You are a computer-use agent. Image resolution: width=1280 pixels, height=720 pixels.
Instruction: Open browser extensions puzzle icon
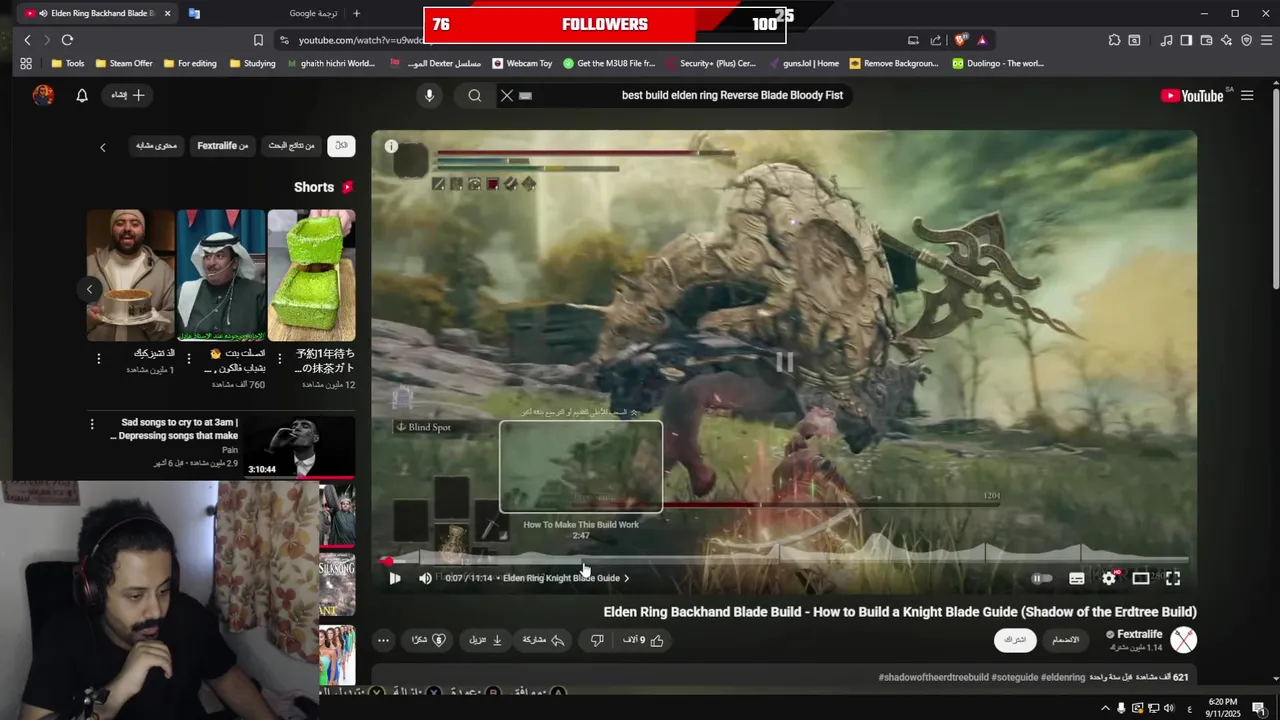point(1114,40)
